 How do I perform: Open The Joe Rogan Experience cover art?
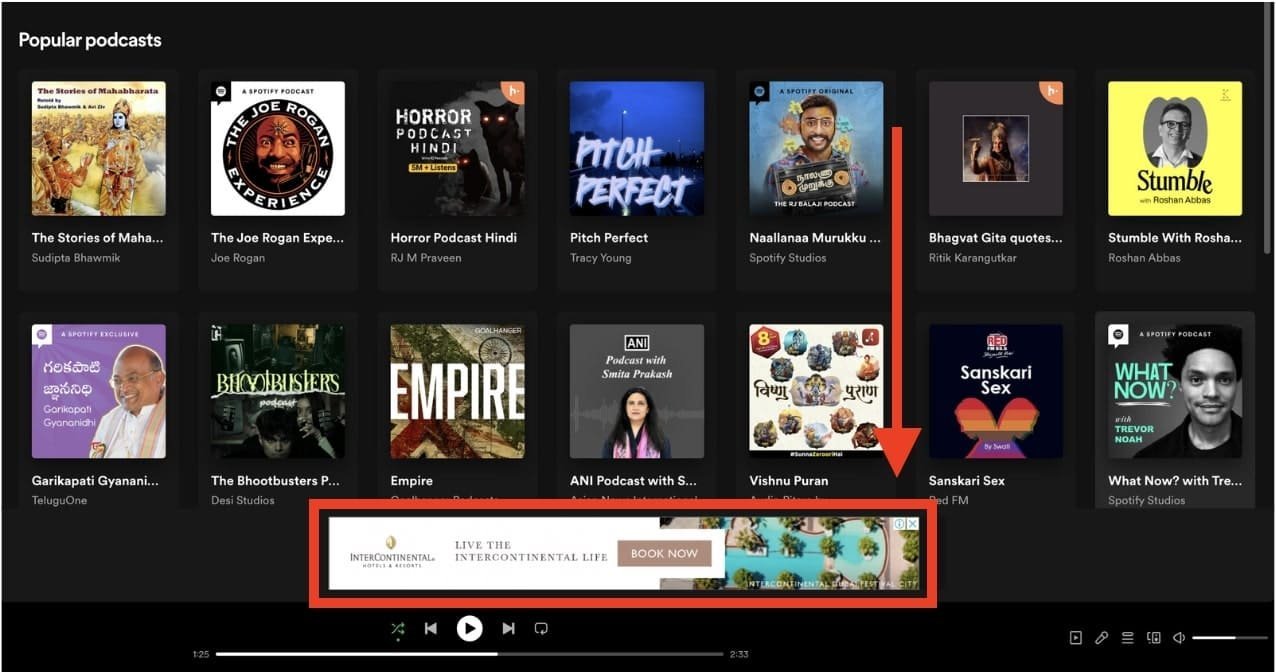coord(278,148)
